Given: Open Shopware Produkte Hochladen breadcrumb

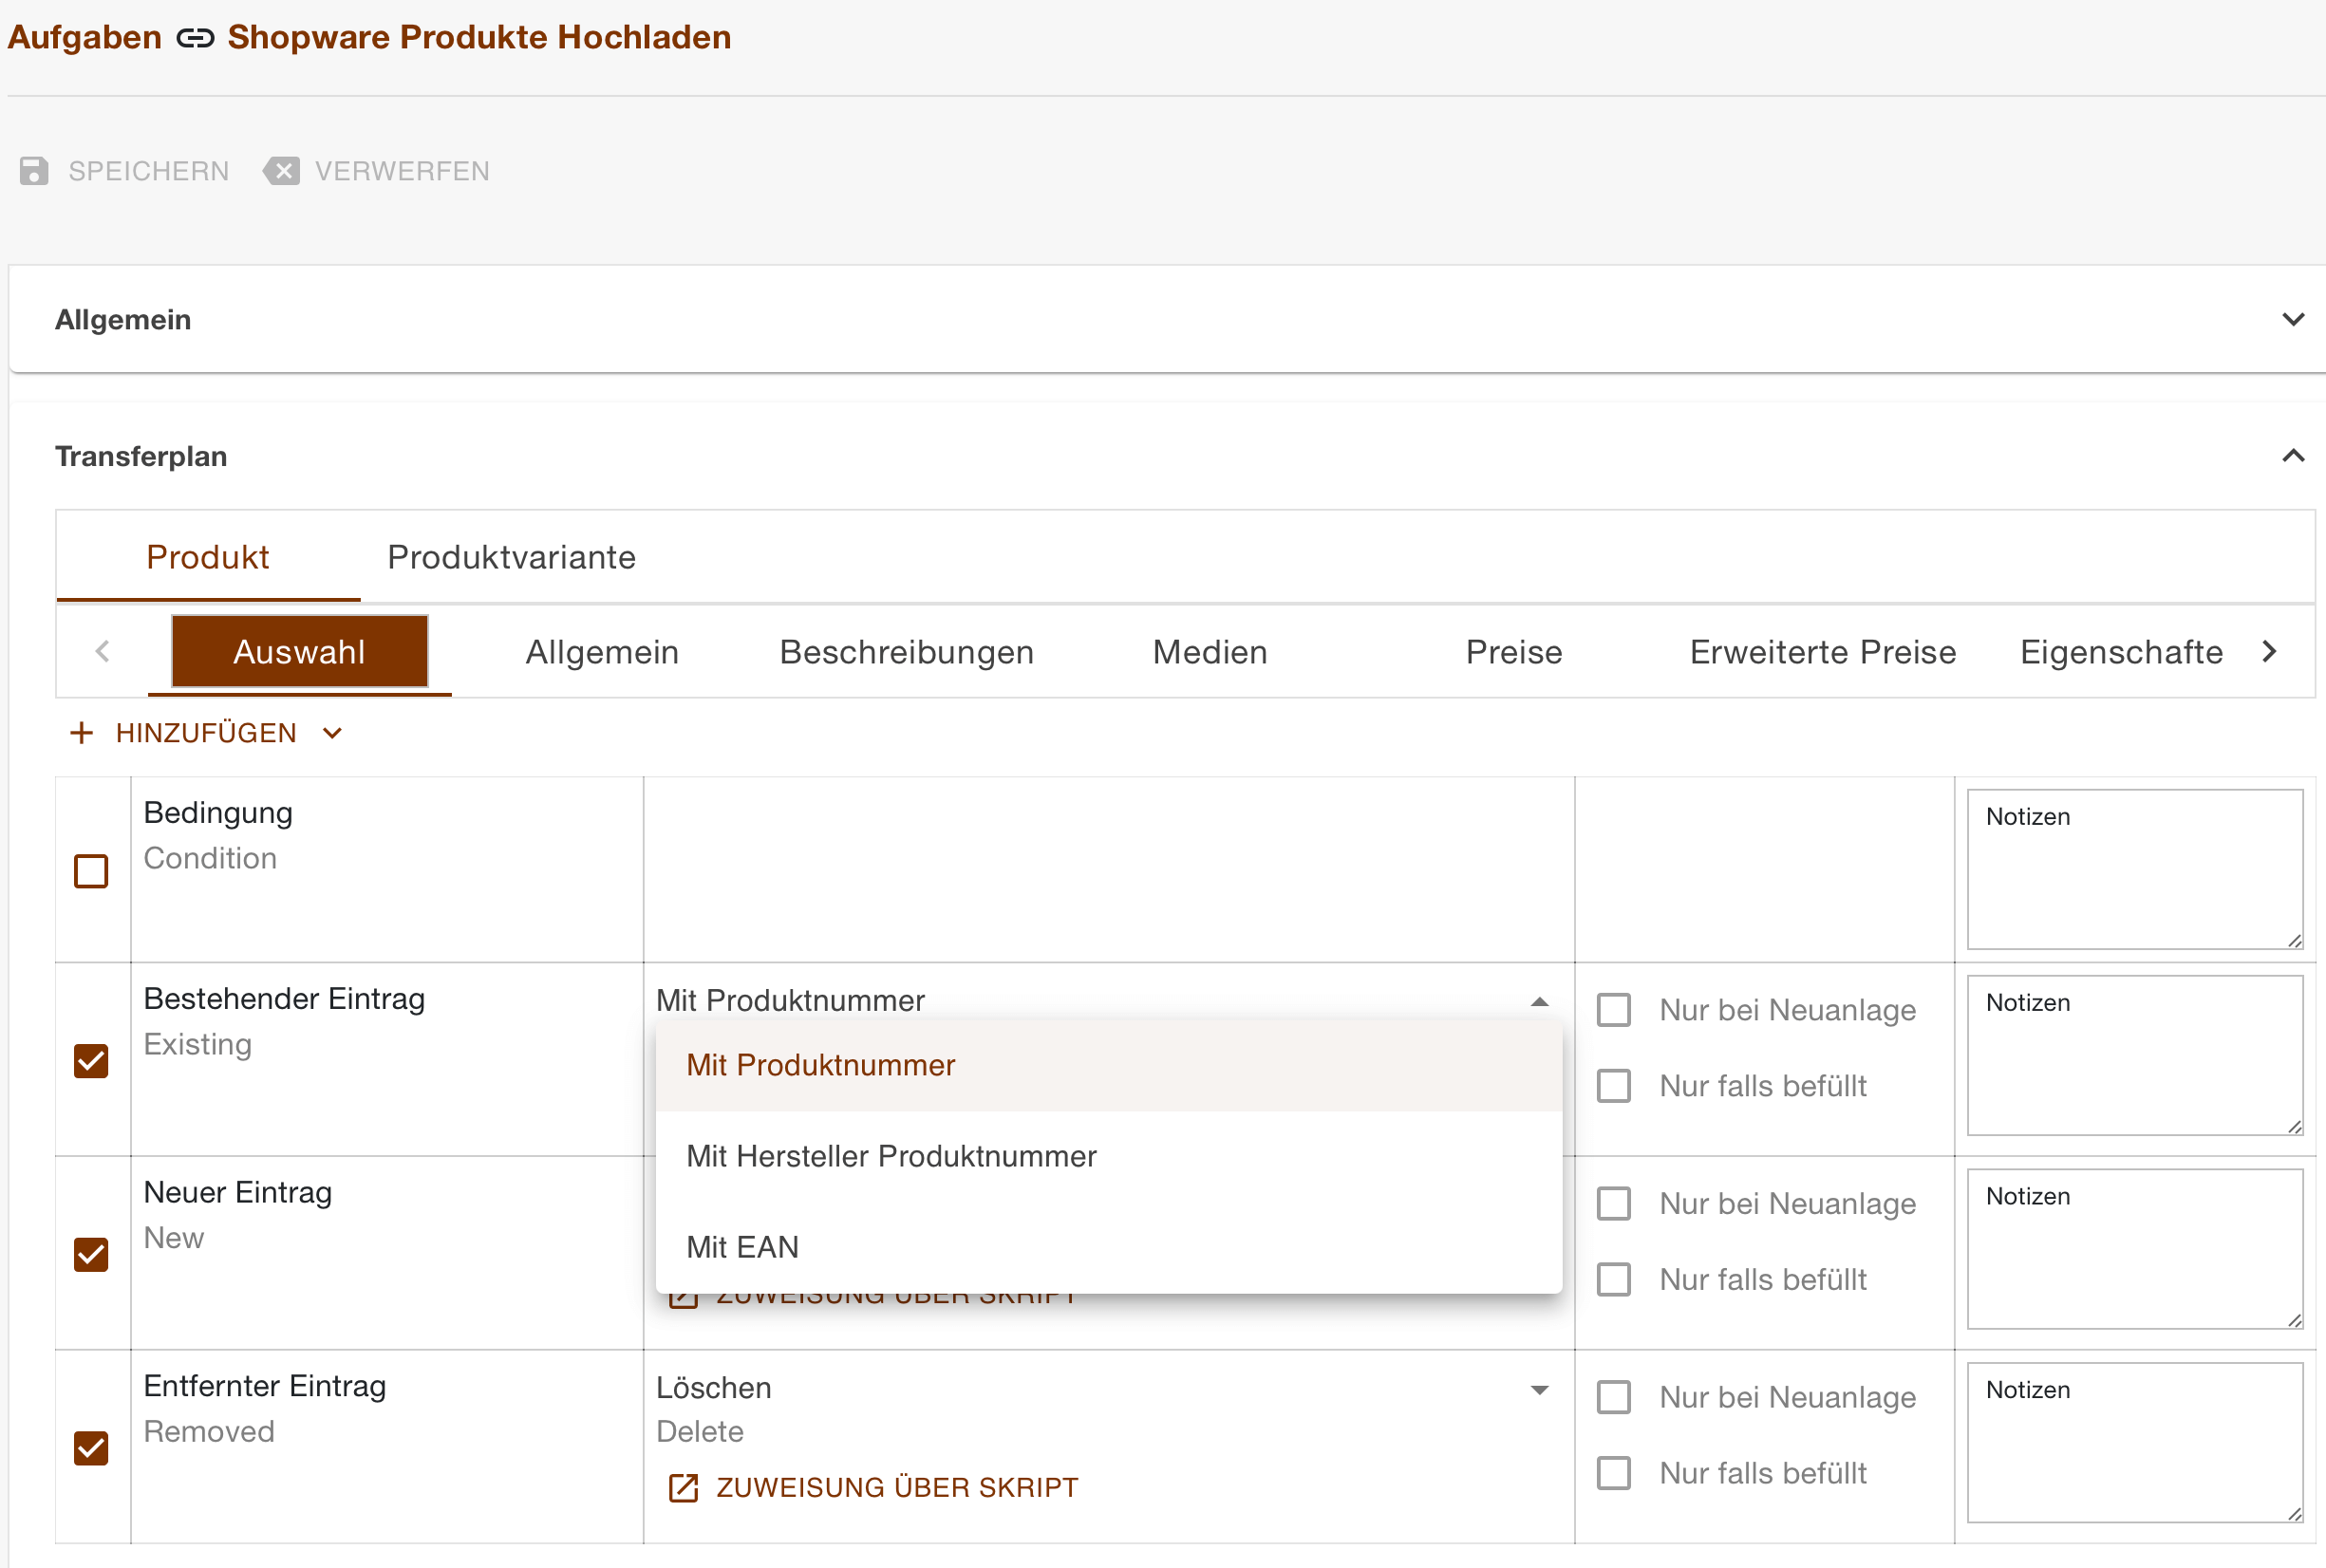Looking at the screenshot, I should pos(479,37).
